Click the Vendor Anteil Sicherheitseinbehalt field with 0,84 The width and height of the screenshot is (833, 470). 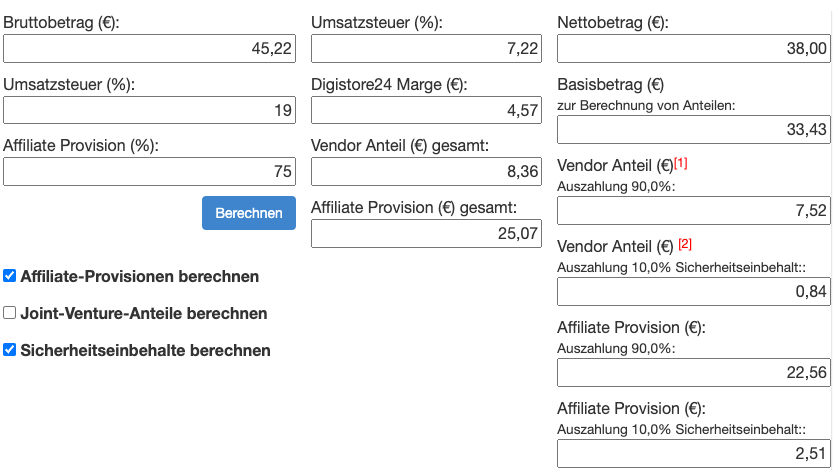pyautogui.click(x=694, y=291)
